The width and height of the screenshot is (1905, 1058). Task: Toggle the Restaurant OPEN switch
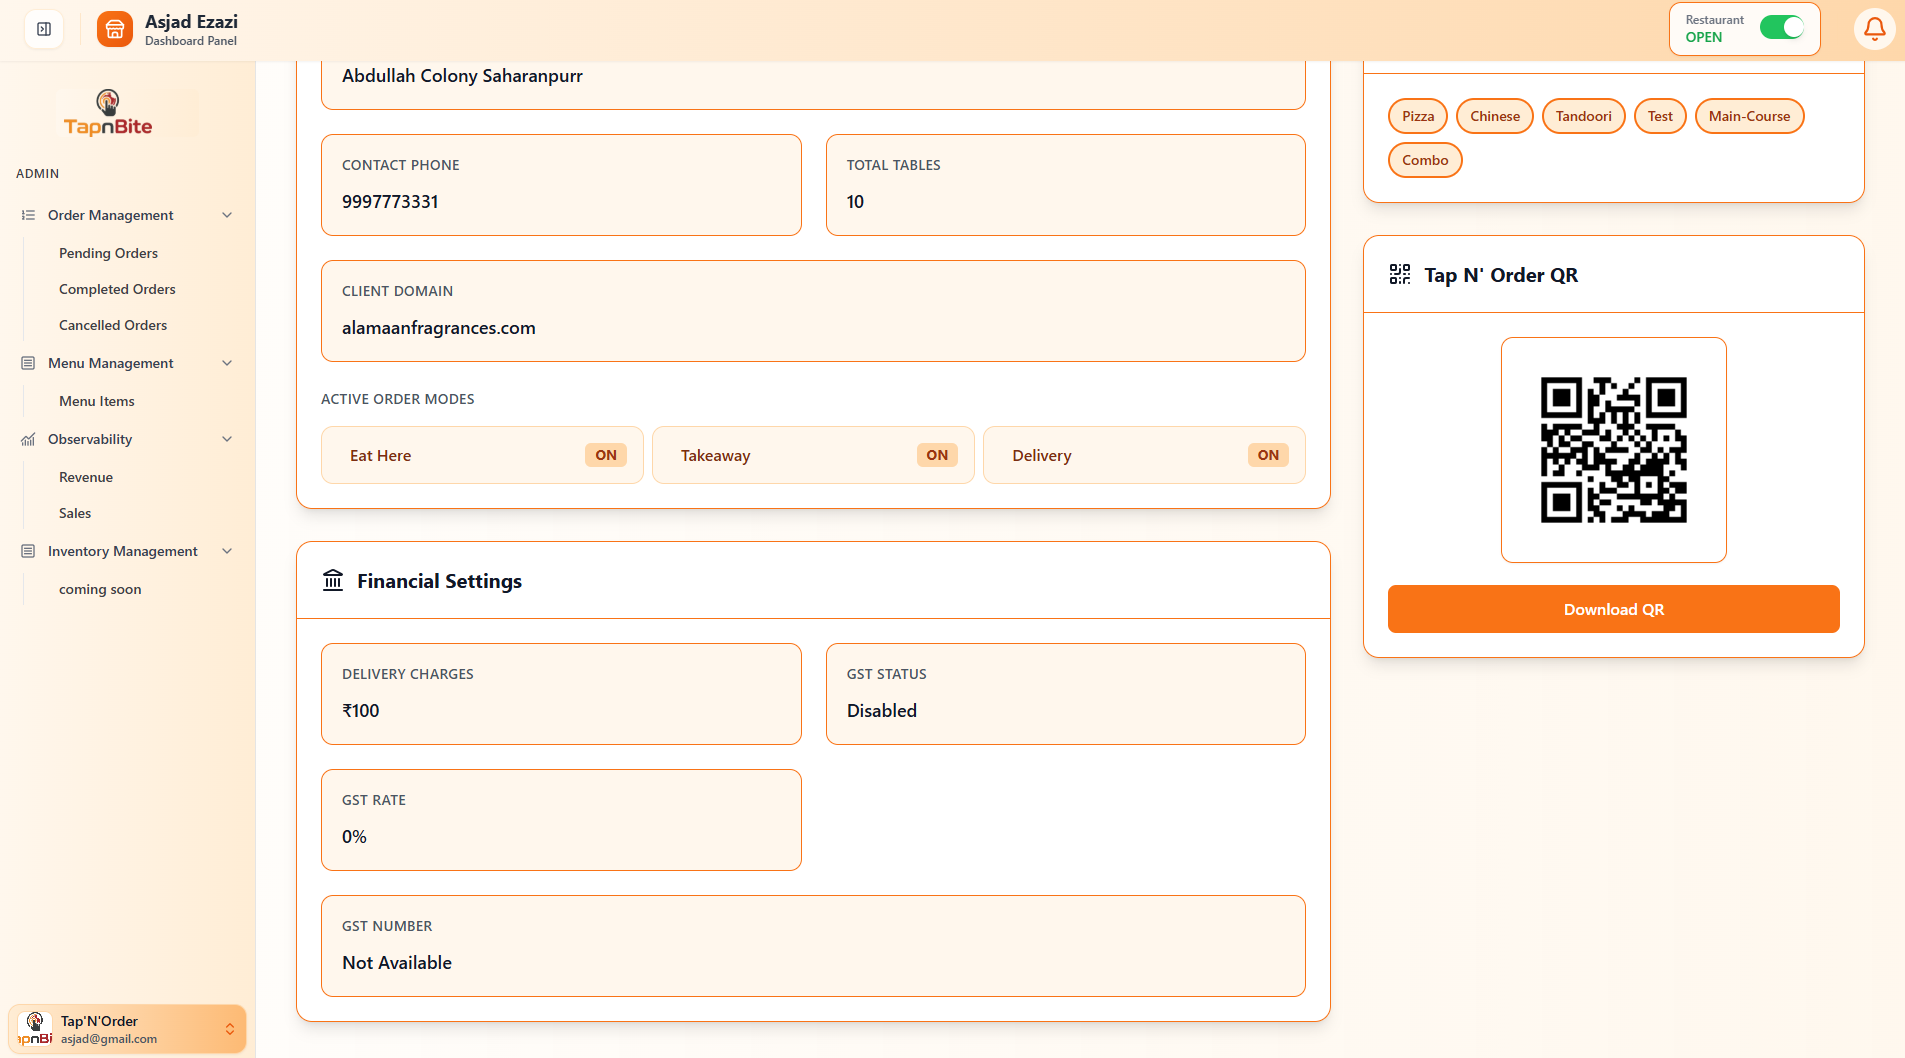click(1781, 28)
